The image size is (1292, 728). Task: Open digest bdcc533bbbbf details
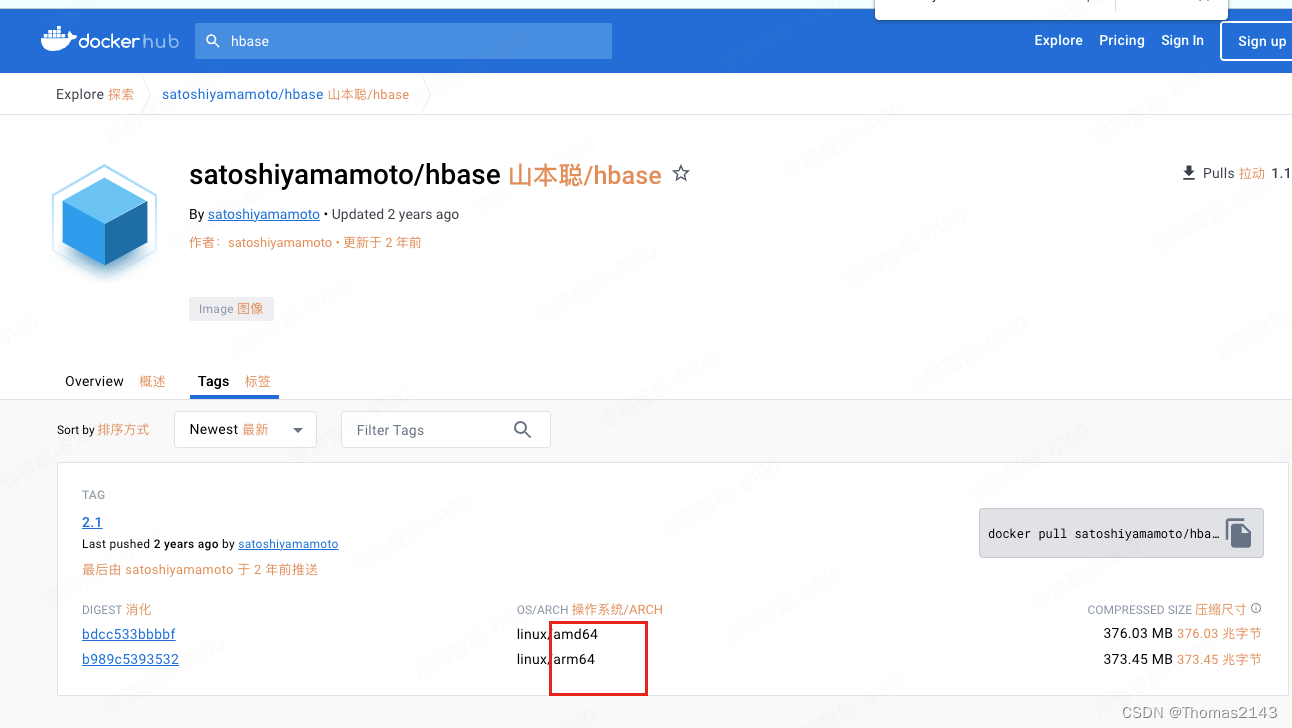pyautogui.click(x=128, y=633)
